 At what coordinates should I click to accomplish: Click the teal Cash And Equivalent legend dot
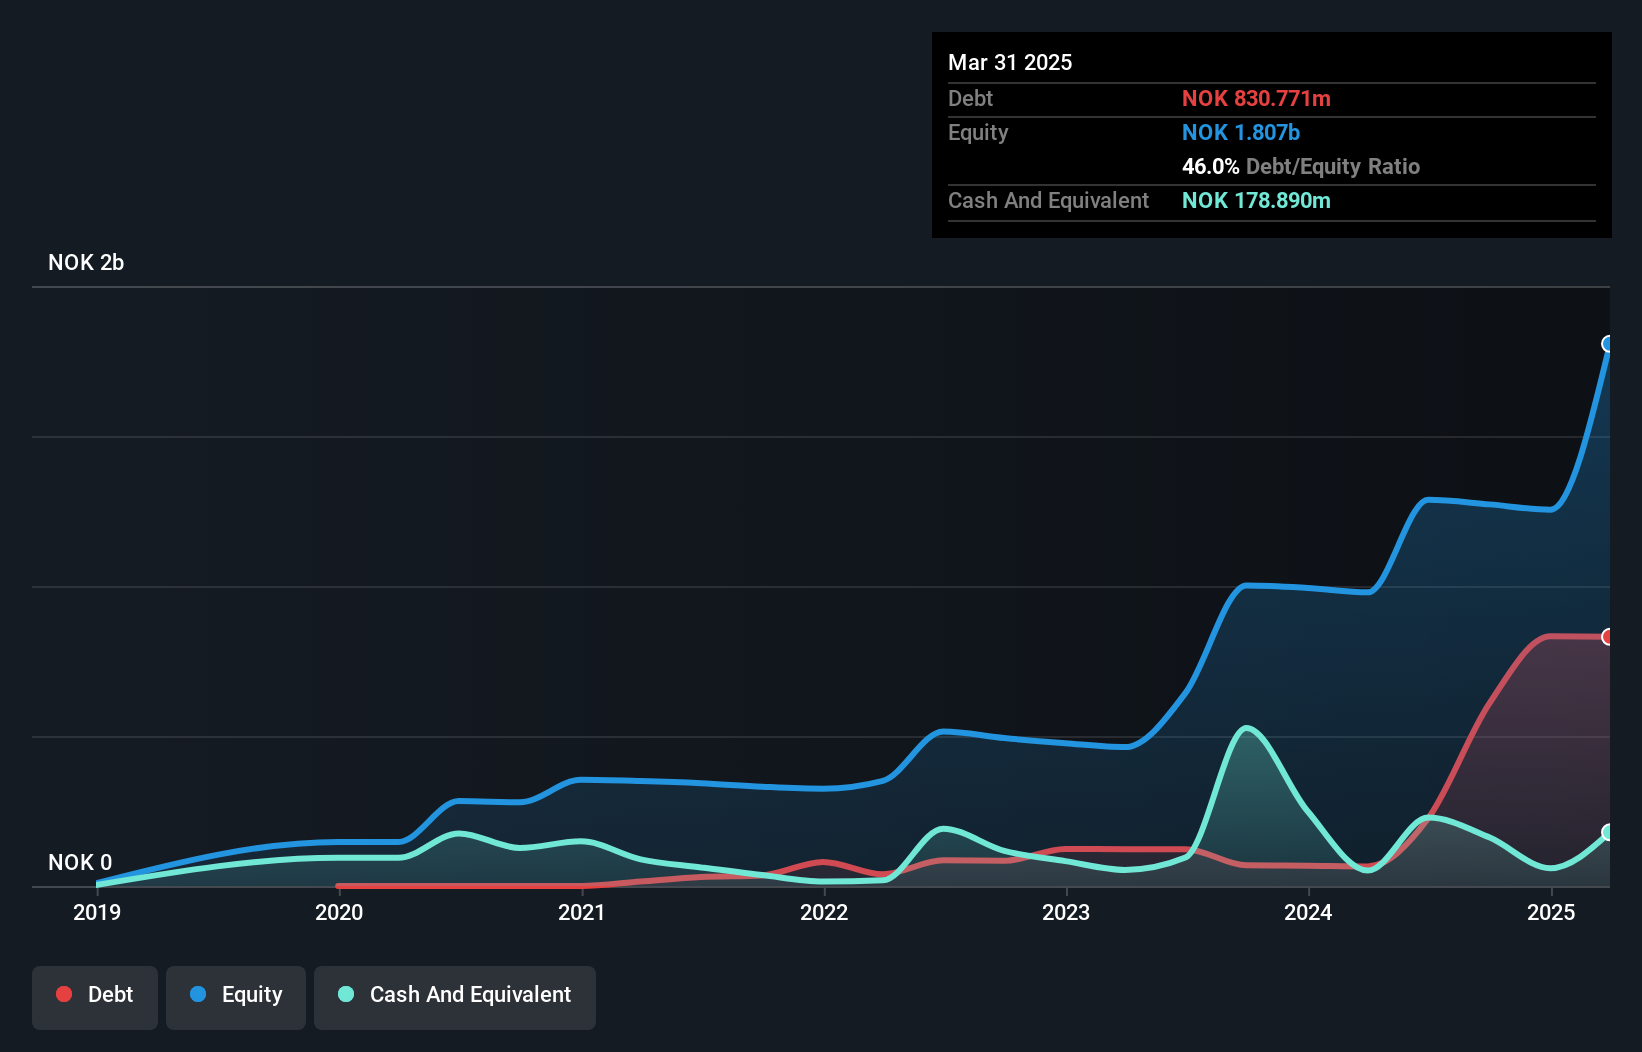[x=346, y=994]
